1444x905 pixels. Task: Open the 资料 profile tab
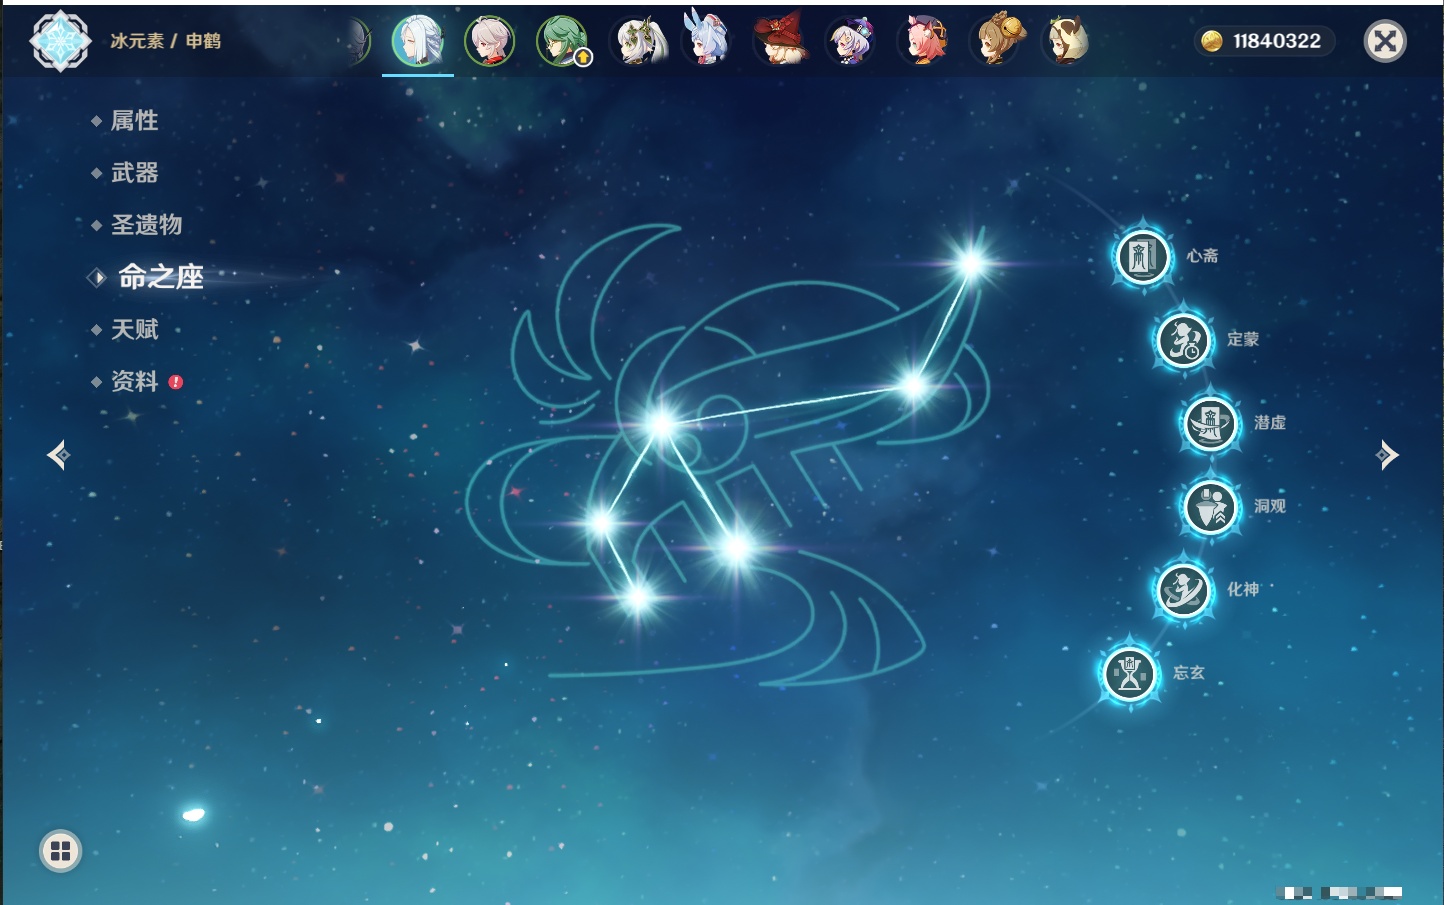coord(134,381)
